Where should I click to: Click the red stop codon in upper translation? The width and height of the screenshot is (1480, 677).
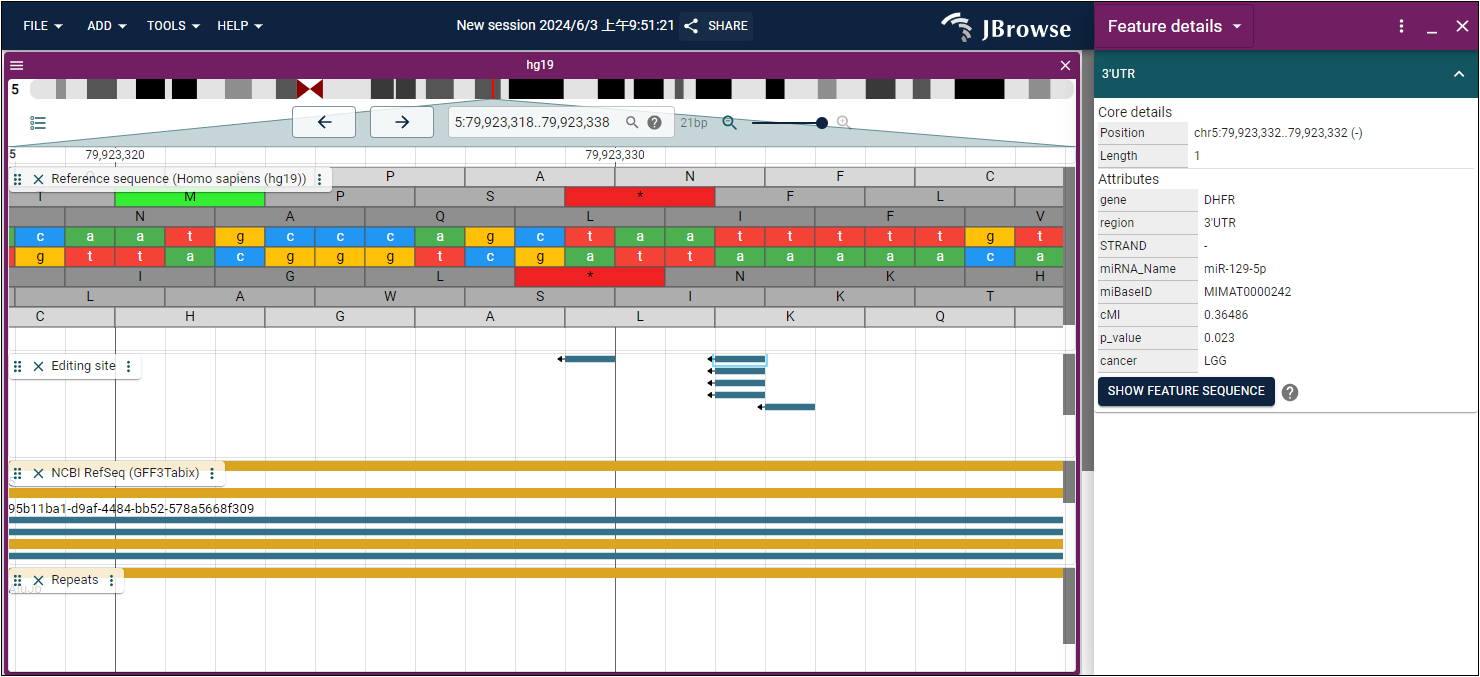(640, 197)
